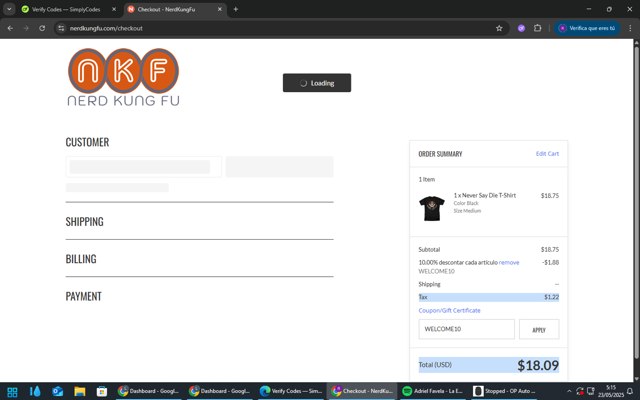Open File Explorer from taskbar
This screenshot has width=640, height=400.
click(80, 391)
